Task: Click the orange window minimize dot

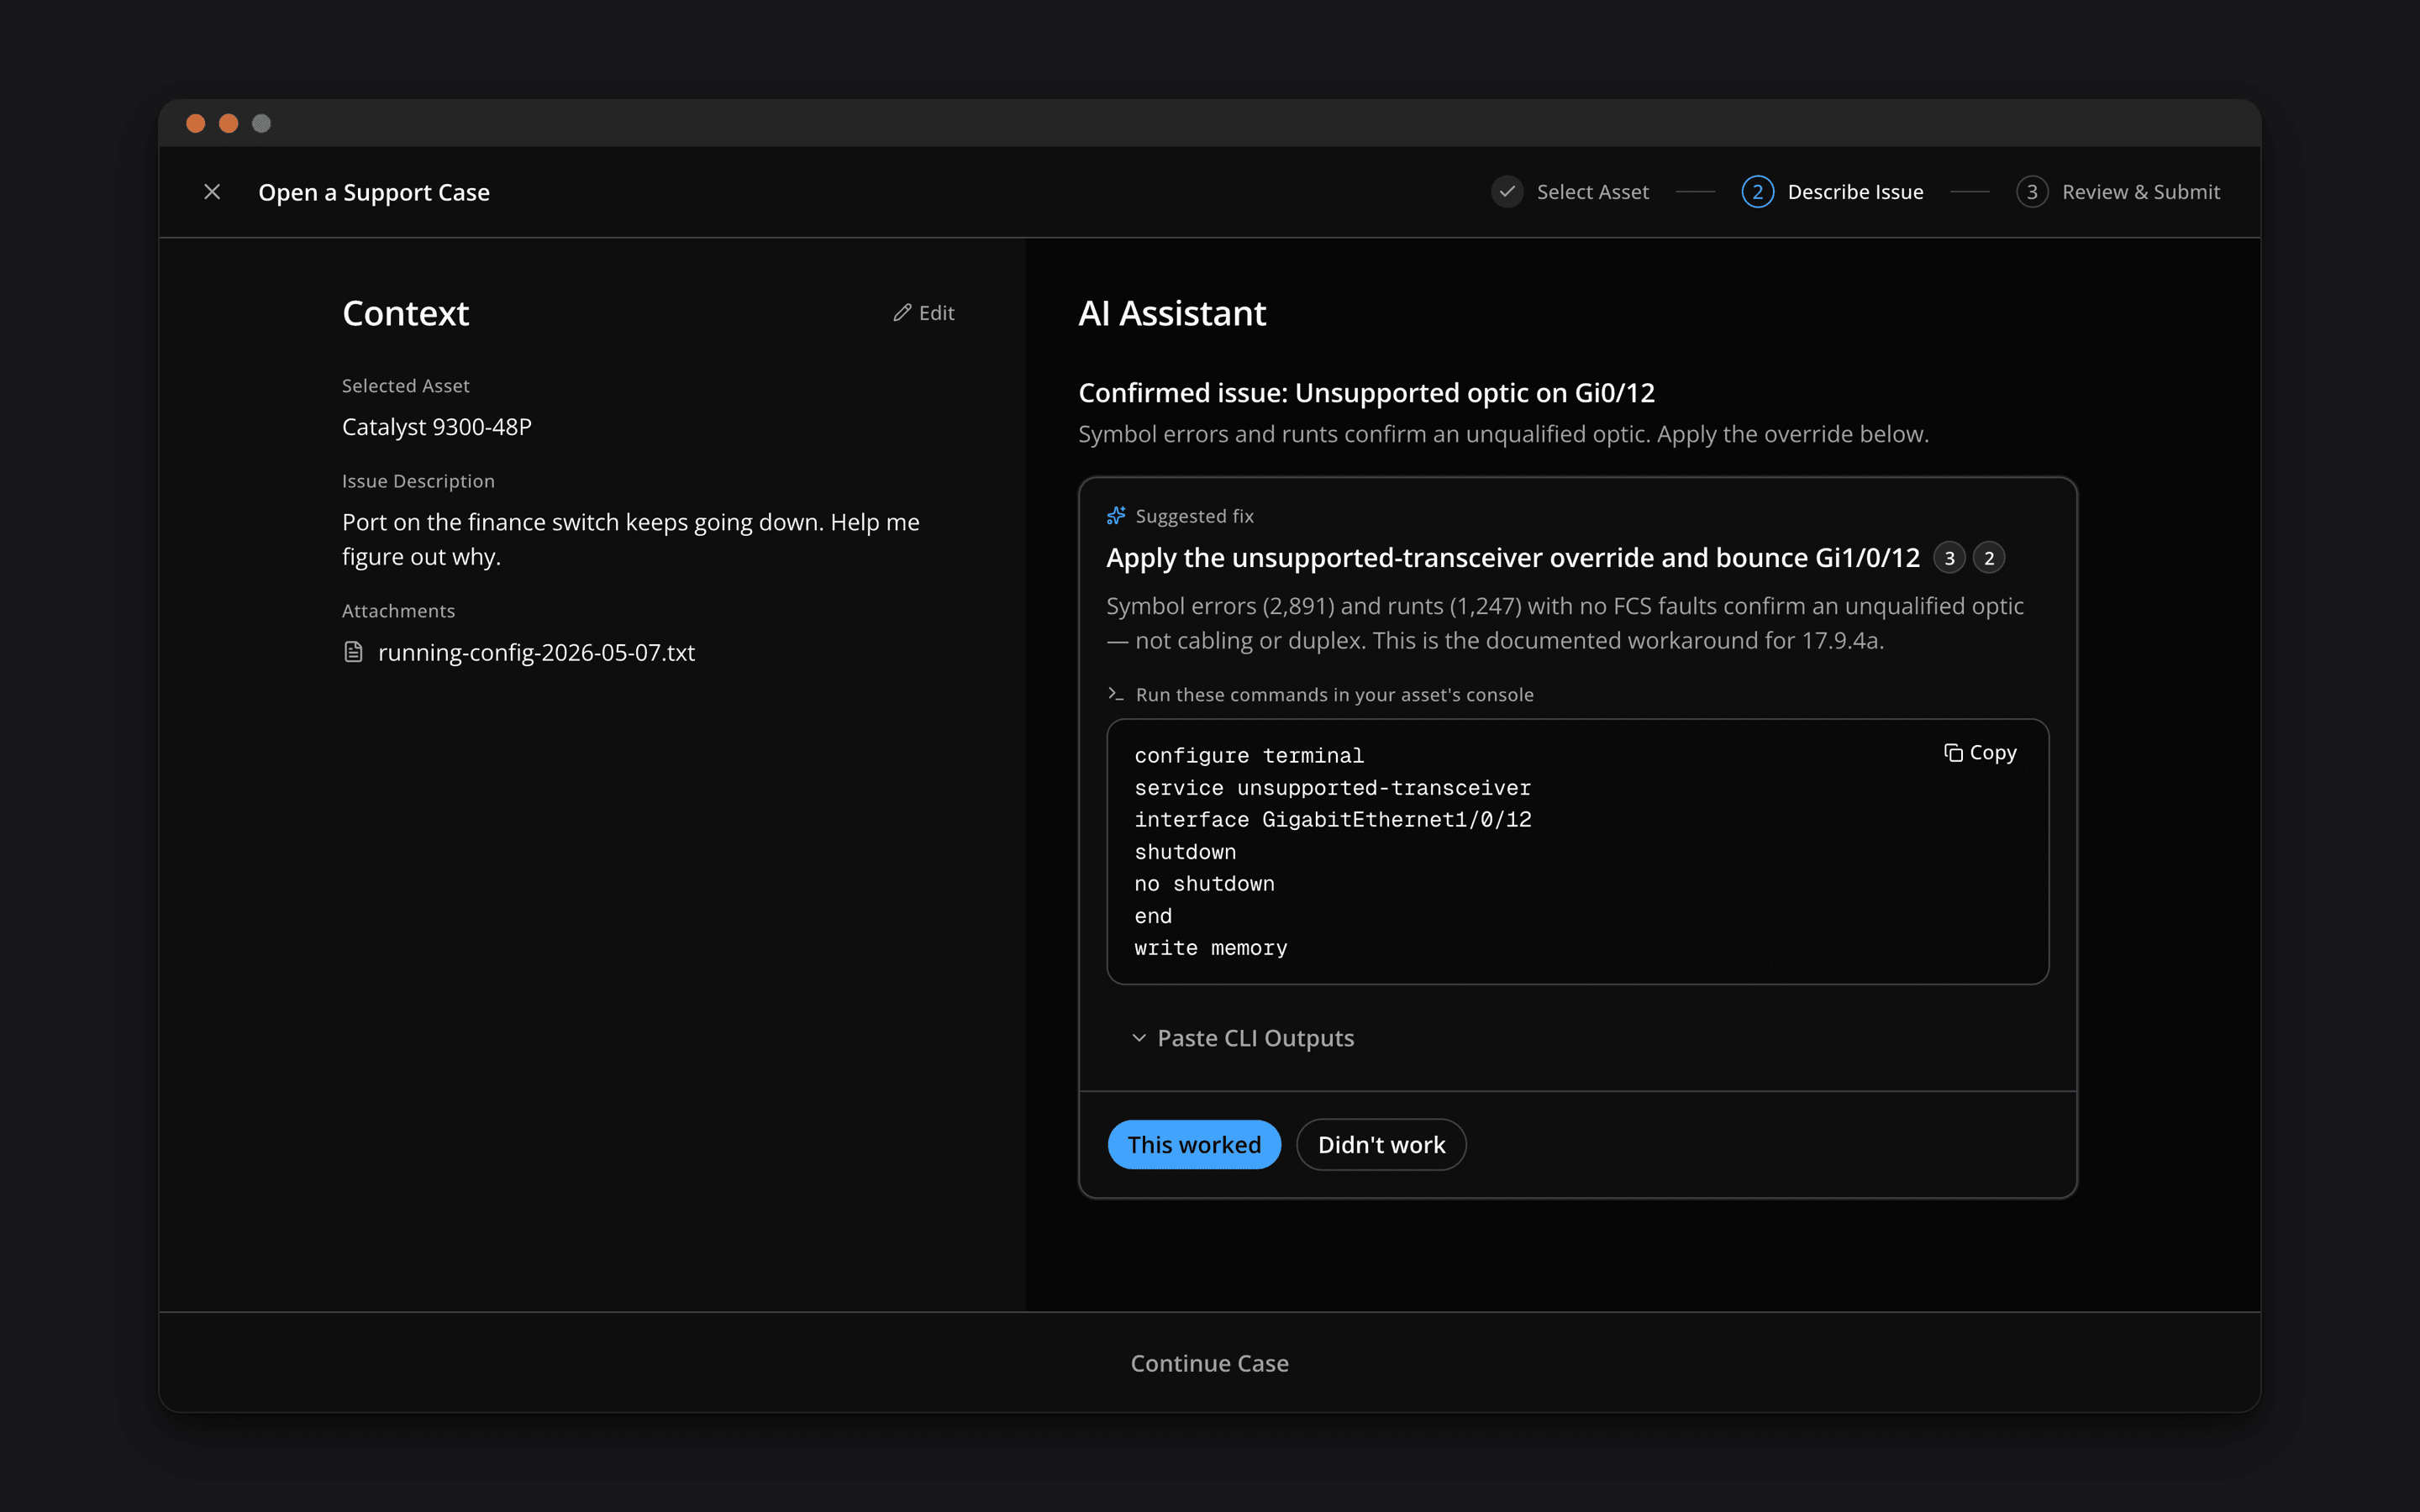Action: pos(229,123)
